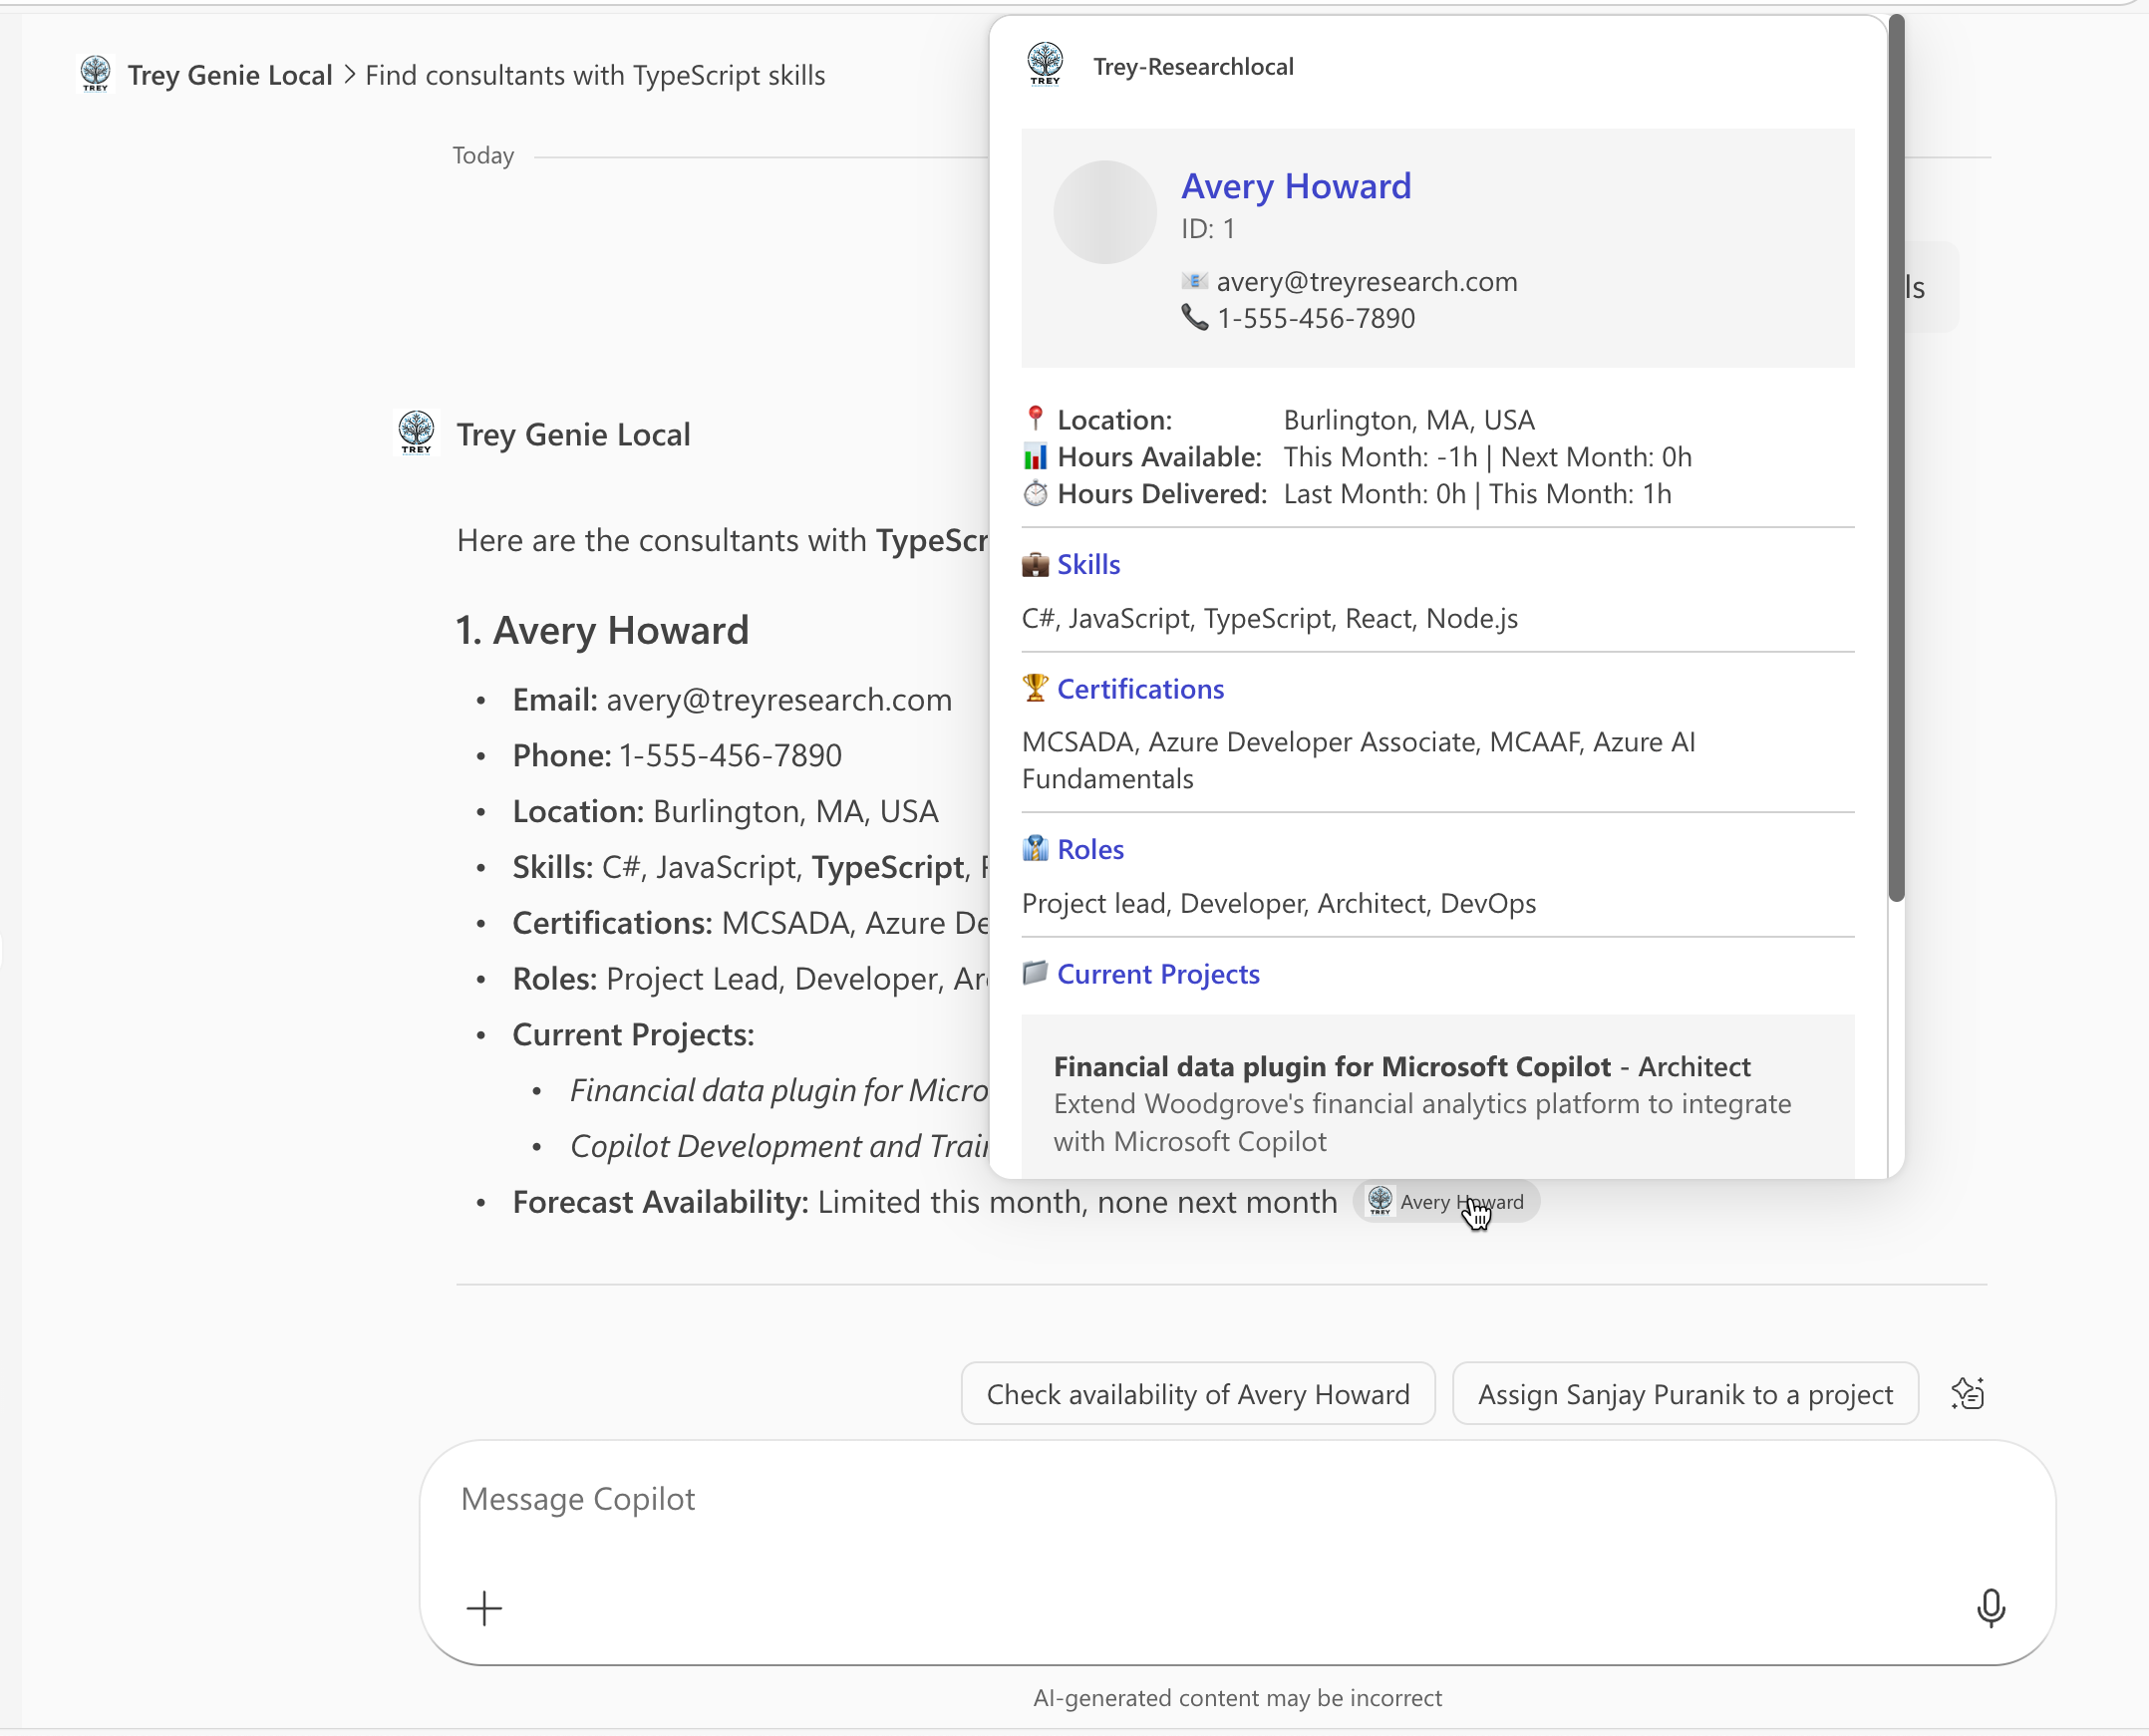Expand the Roles section on the card
2149x1736 pixels.
click(1090, 848)
